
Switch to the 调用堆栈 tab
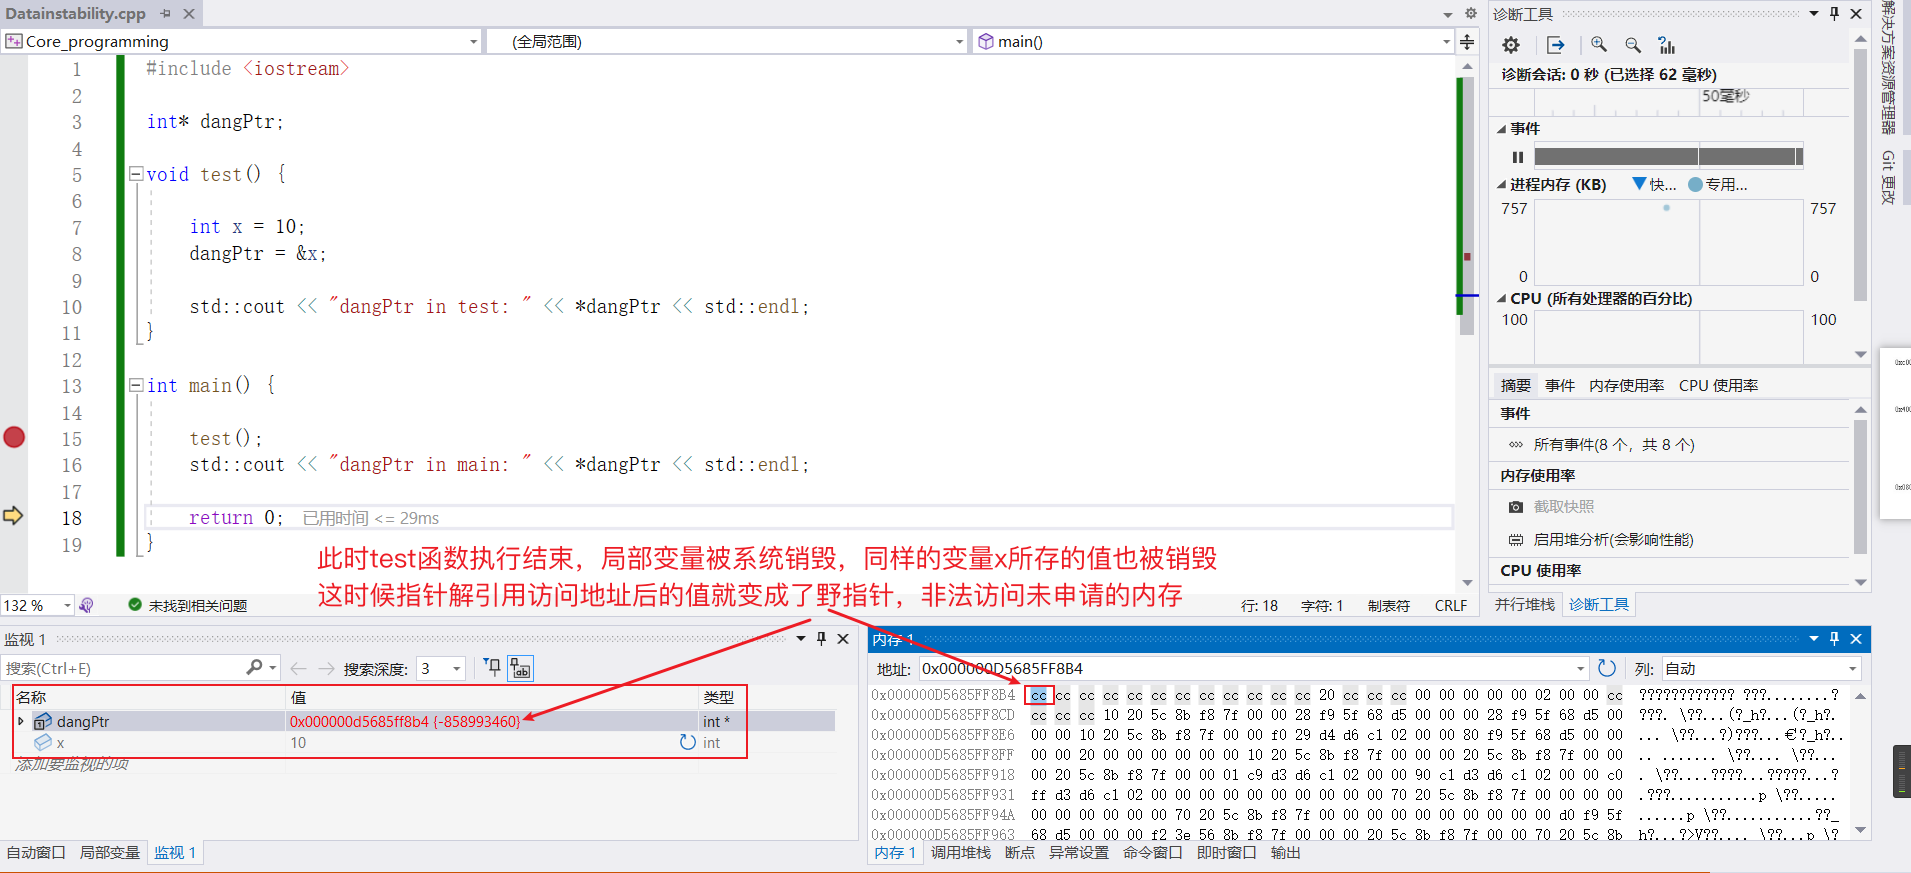pos(961,853)
